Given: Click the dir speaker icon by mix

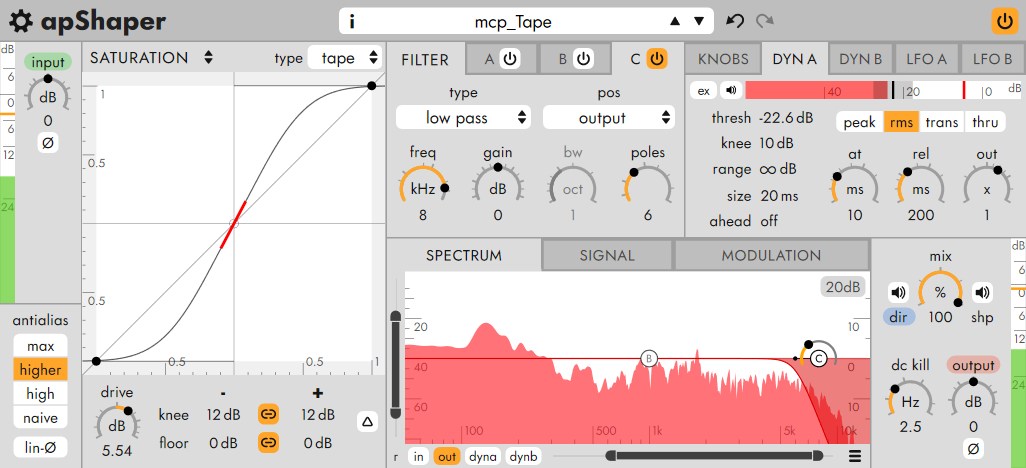Looking at the screenshot, I should 898,293.
